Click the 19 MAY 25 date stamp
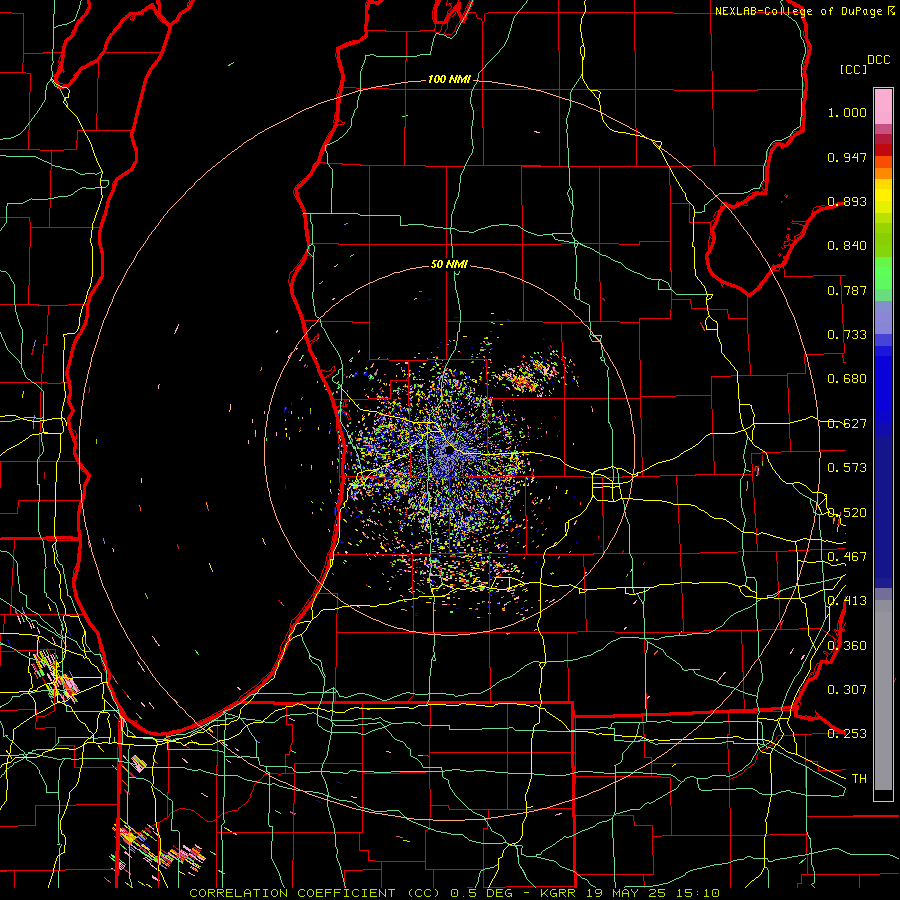The image size is (900, 900). point(626,893)
